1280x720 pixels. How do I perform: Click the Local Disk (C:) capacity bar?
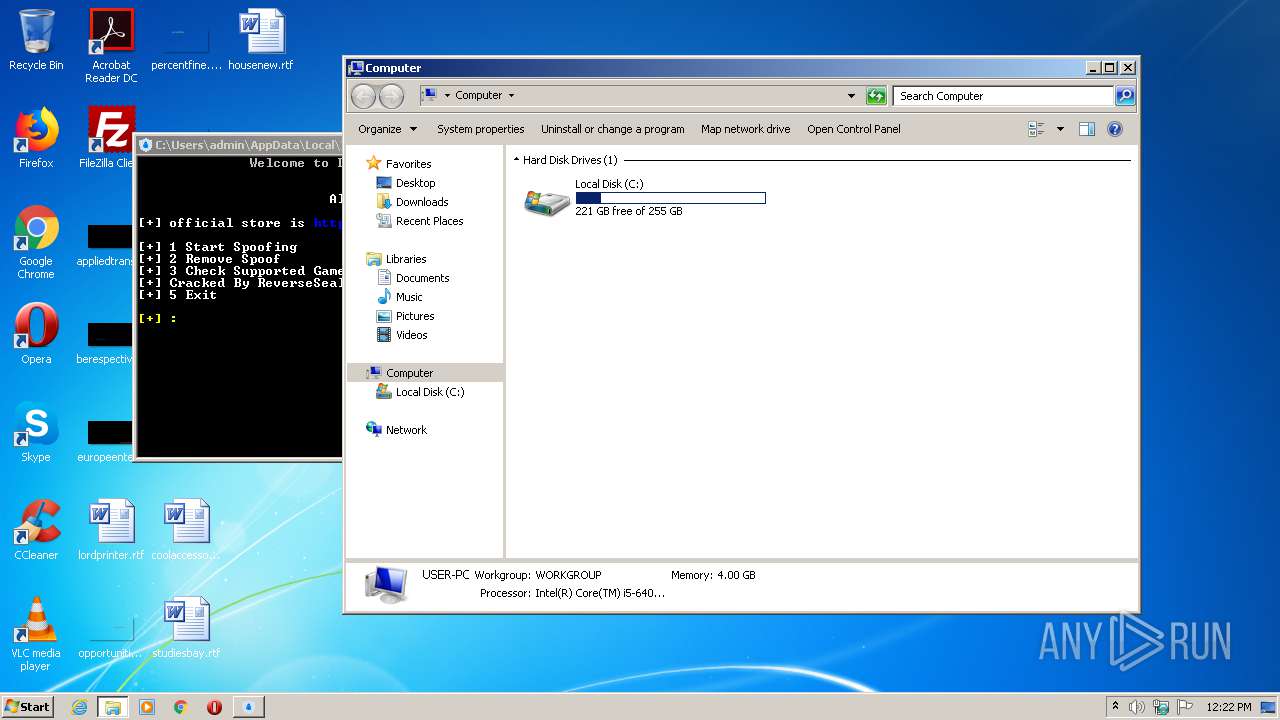click(670, 198)
